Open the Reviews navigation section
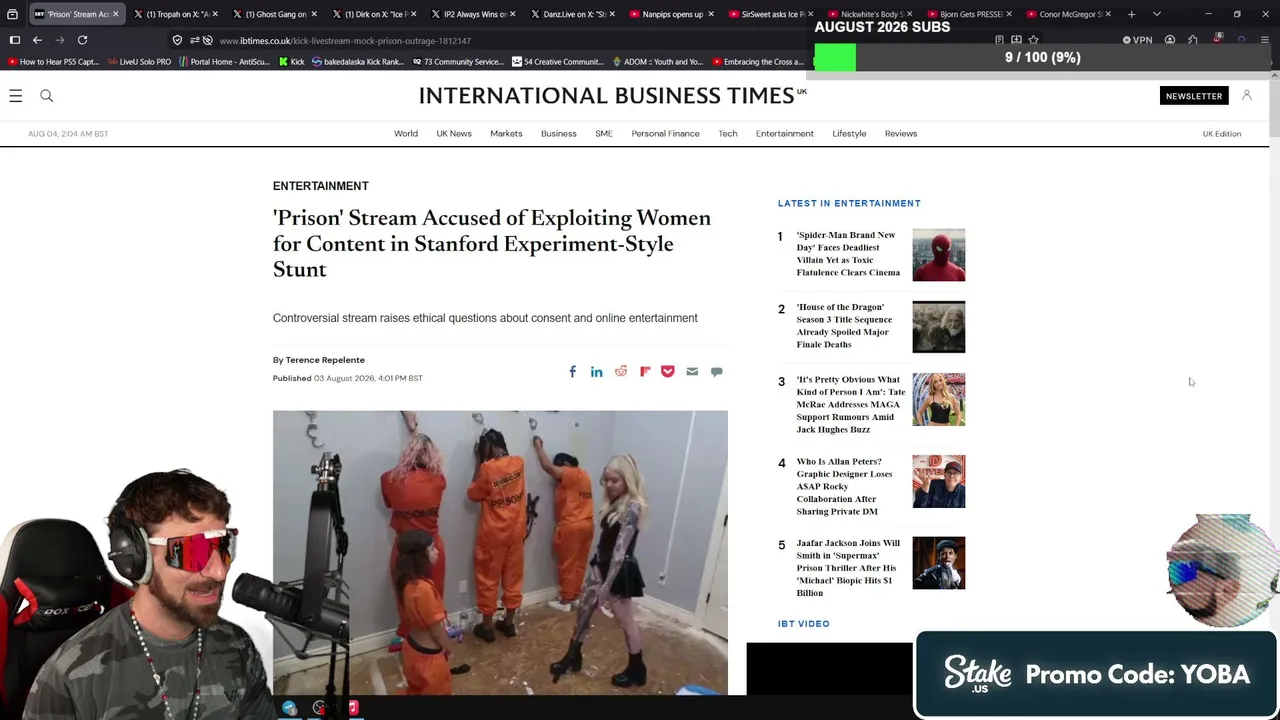Viewport: 1280px width, 720px height. coord(901,134)
